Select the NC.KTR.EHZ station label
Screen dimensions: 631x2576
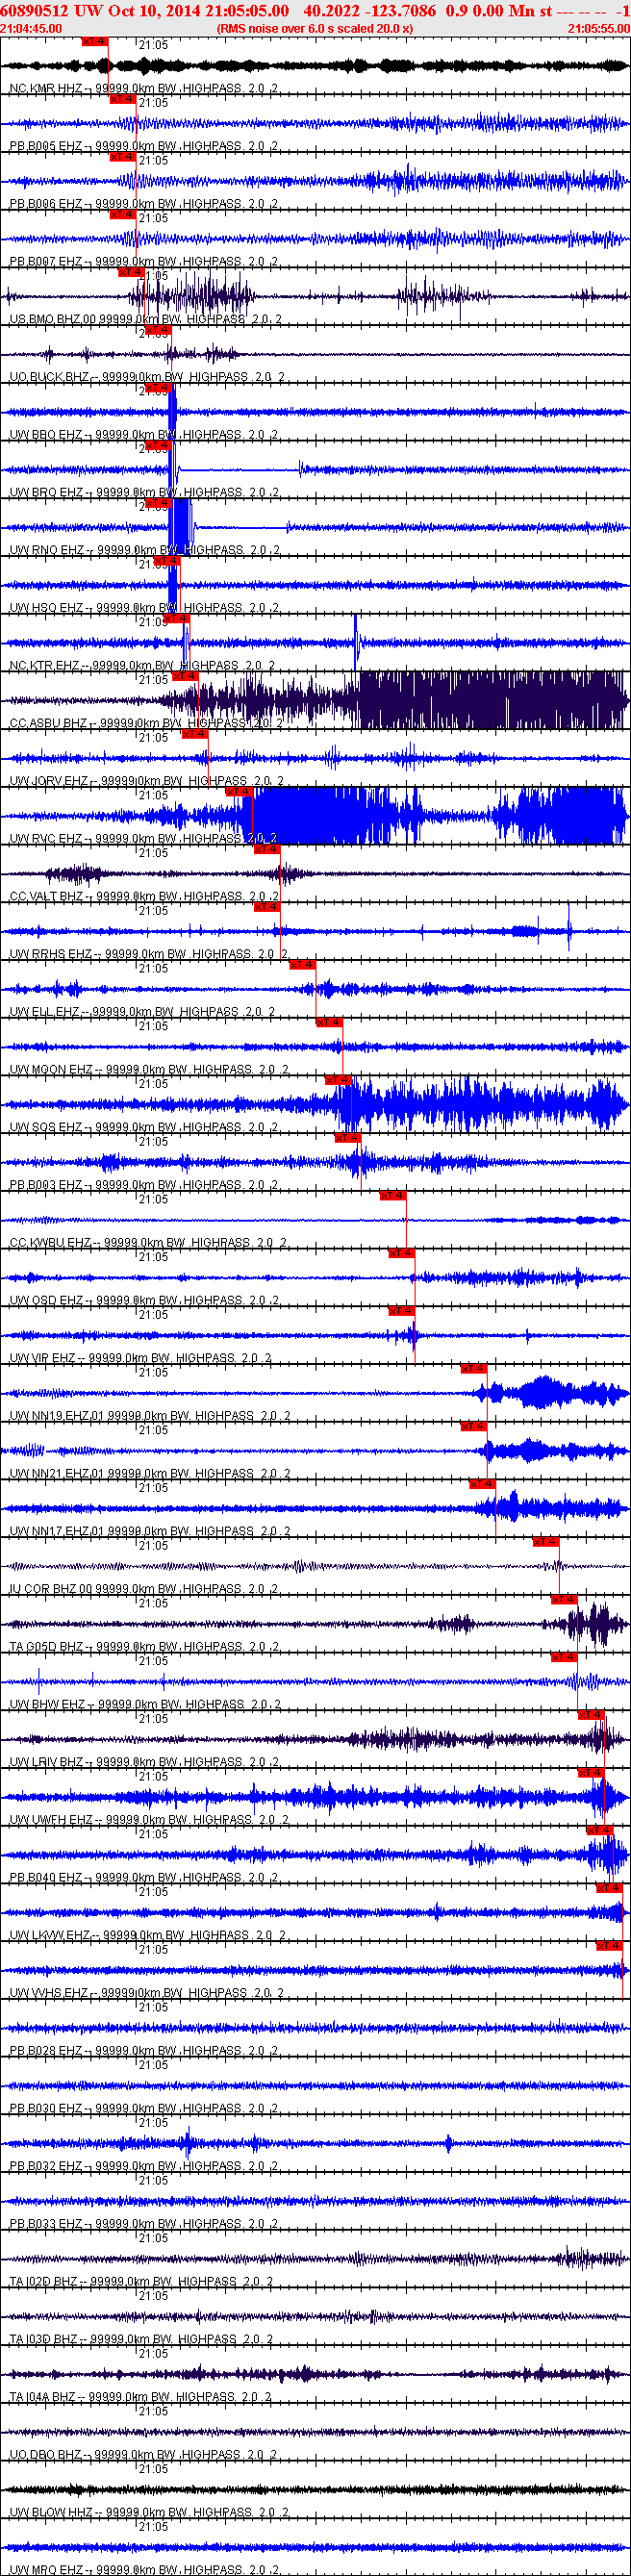click(142, 666)
